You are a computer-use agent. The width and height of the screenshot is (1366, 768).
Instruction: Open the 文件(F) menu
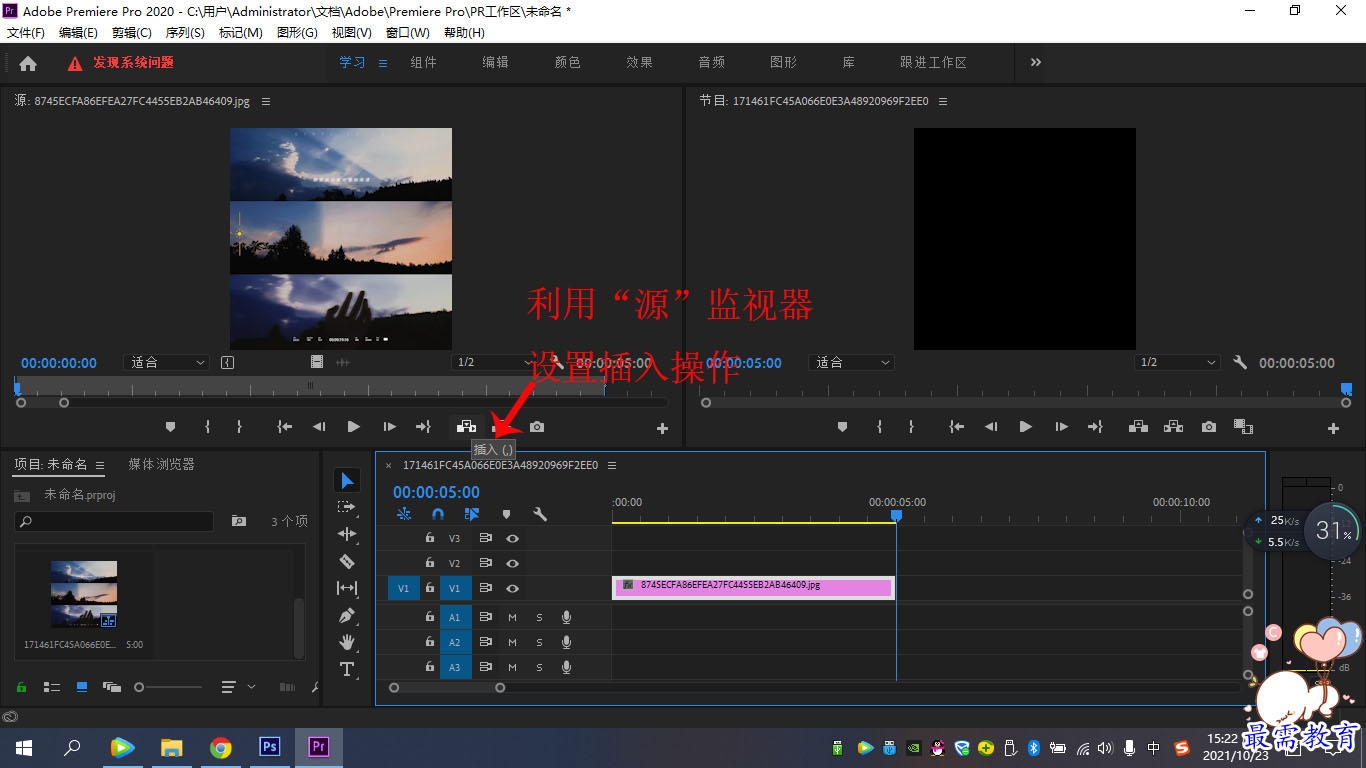26,33
